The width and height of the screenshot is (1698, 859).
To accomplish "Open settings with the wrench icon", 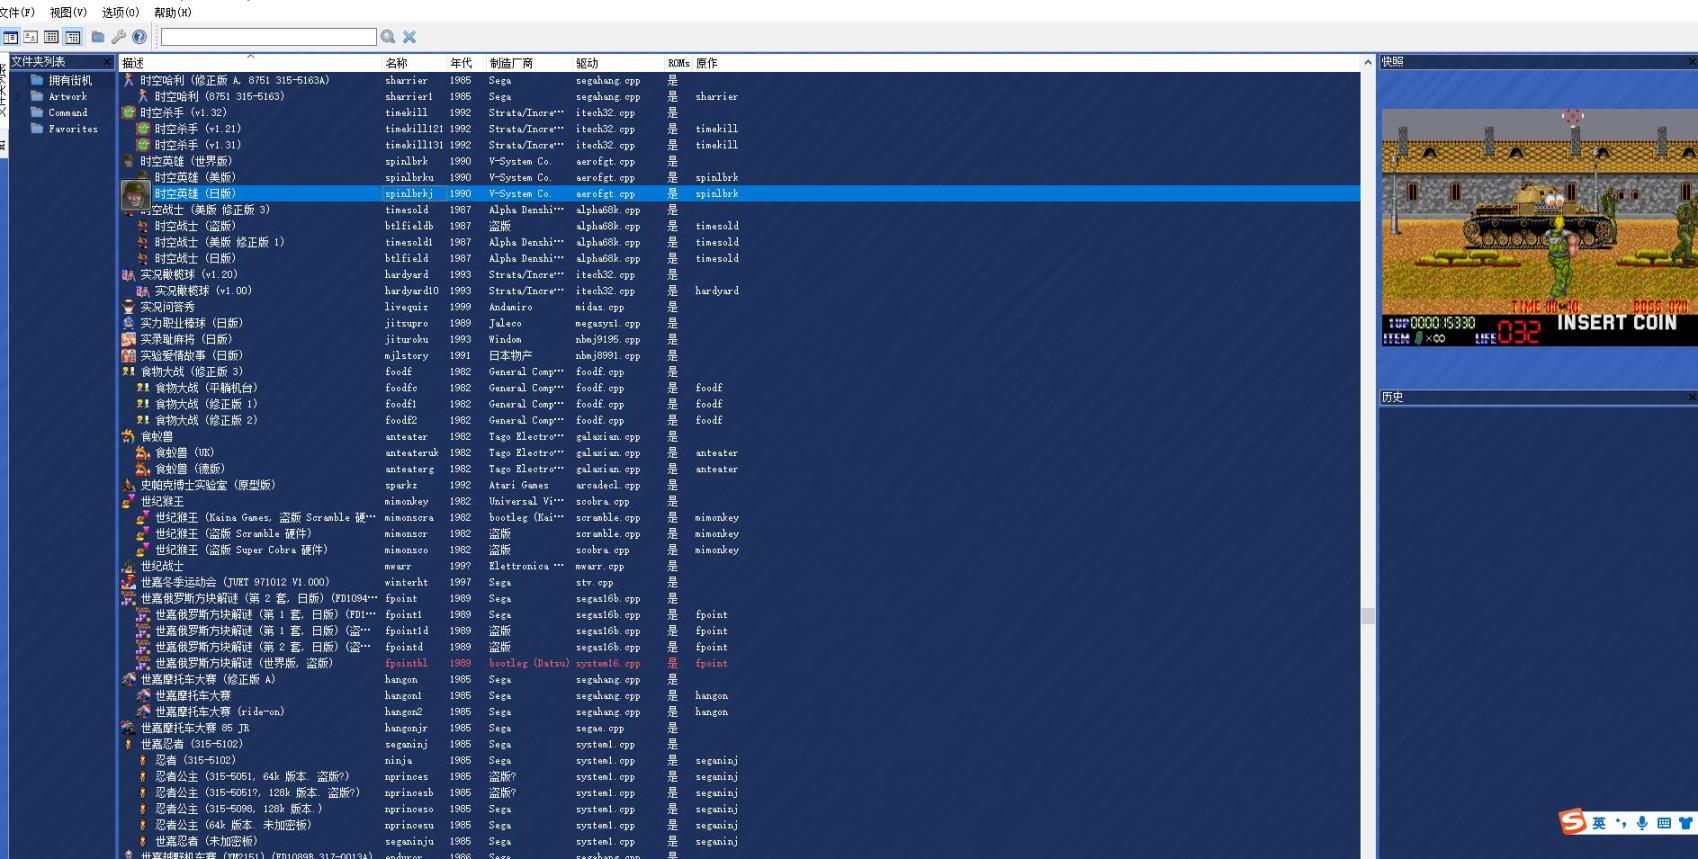I will click(118, 37).
